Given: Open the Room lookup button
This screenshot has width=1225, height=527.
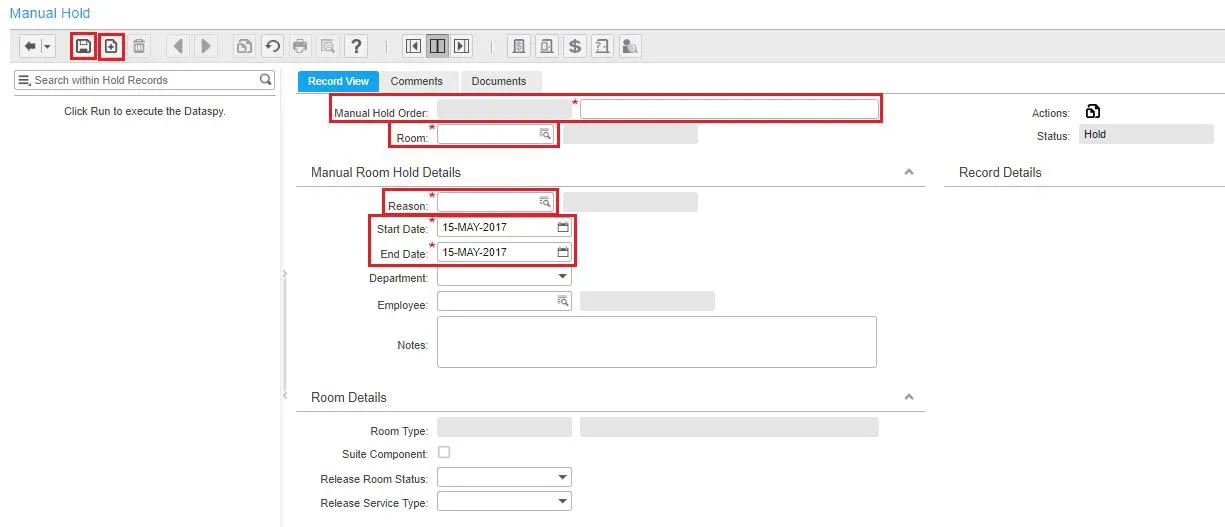Looking at the screenshot, I should point(545,133).
